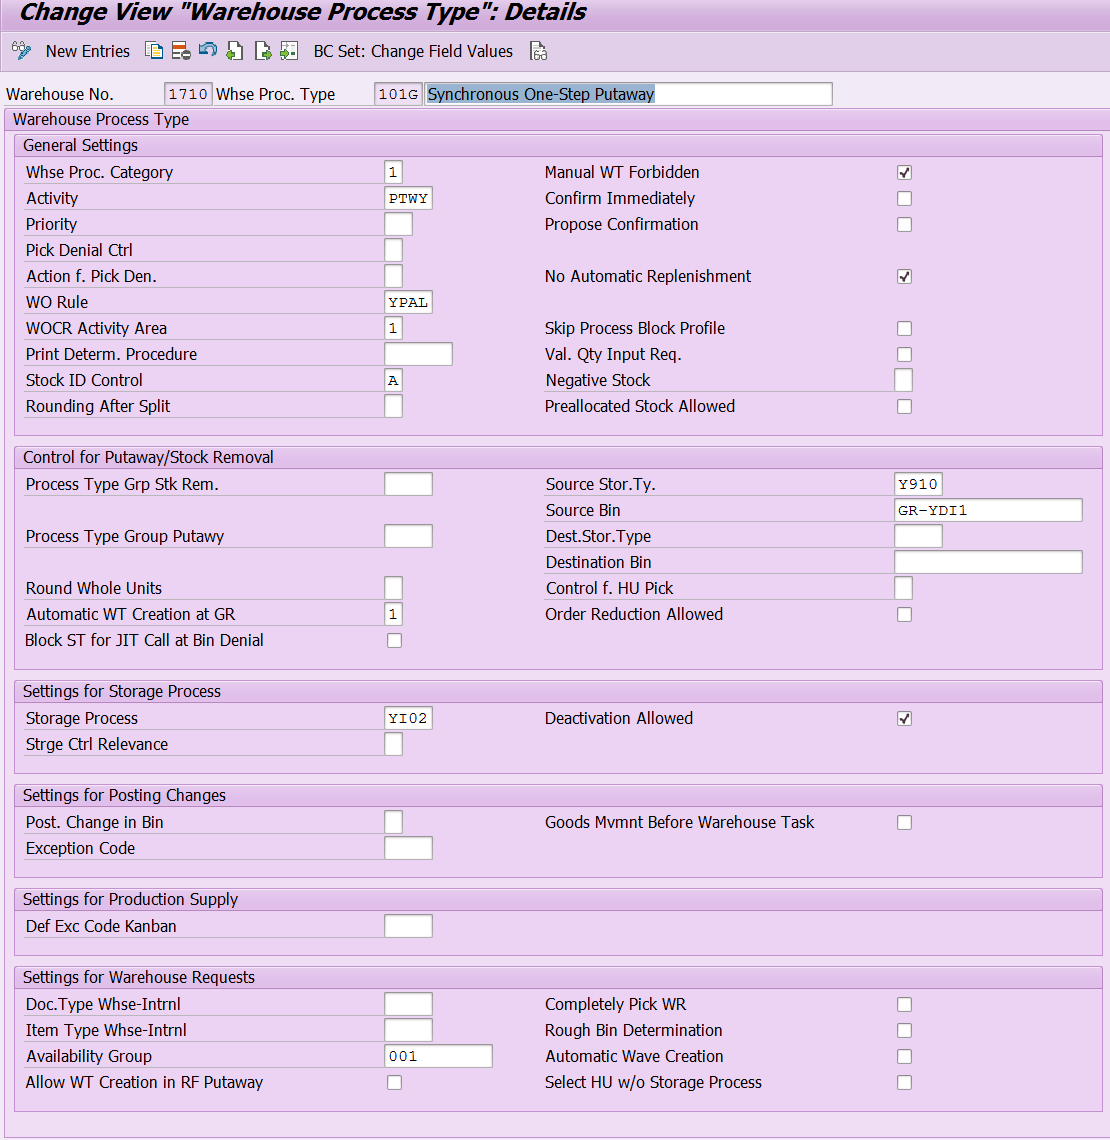Disable the No Automatic Replenishment checkbox
This screenshot has width=1110, height=1140.
[x=904, y=277]
